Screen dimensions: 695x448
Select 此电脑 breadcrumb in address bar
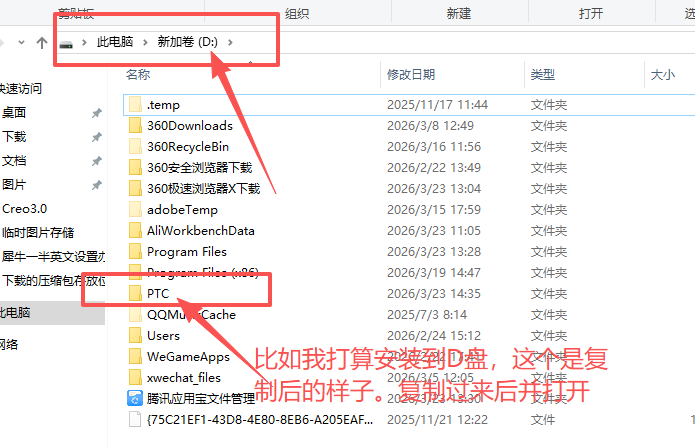[115, 42]
